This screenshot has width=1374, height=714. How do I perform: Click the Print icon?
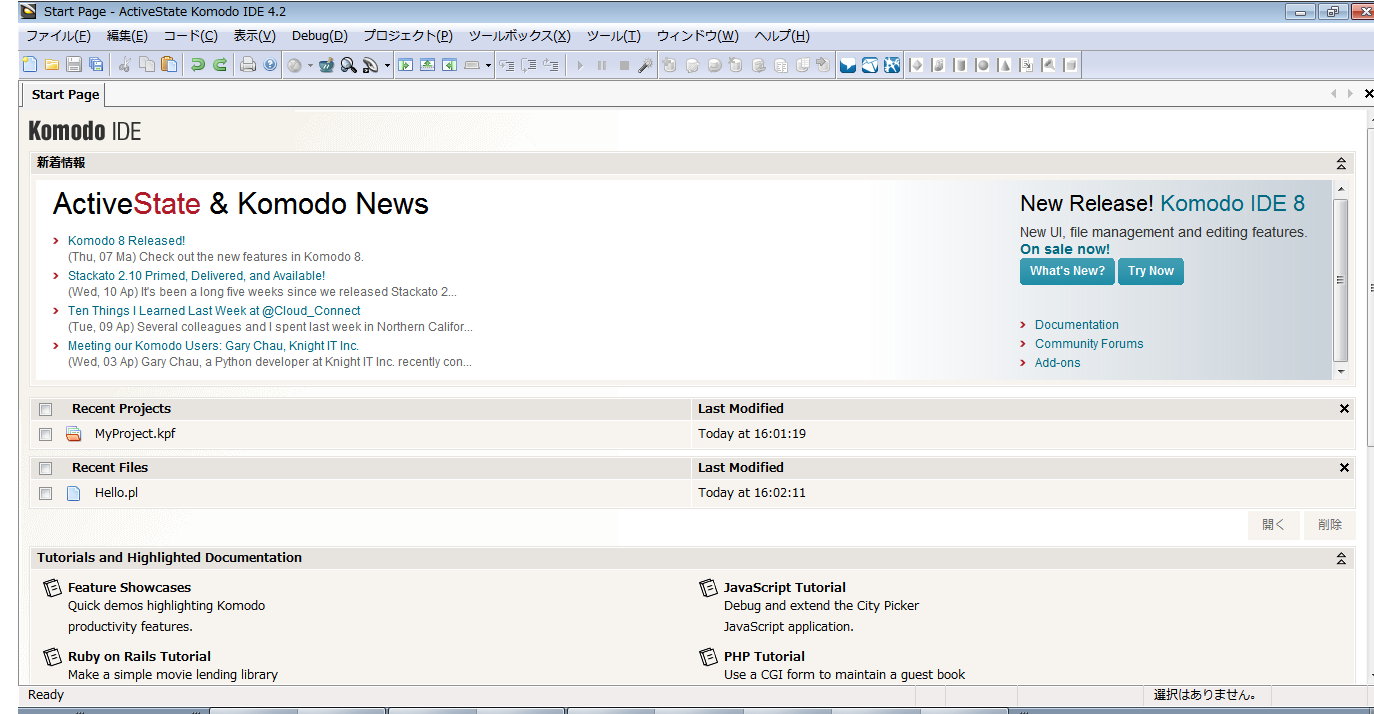248,65
